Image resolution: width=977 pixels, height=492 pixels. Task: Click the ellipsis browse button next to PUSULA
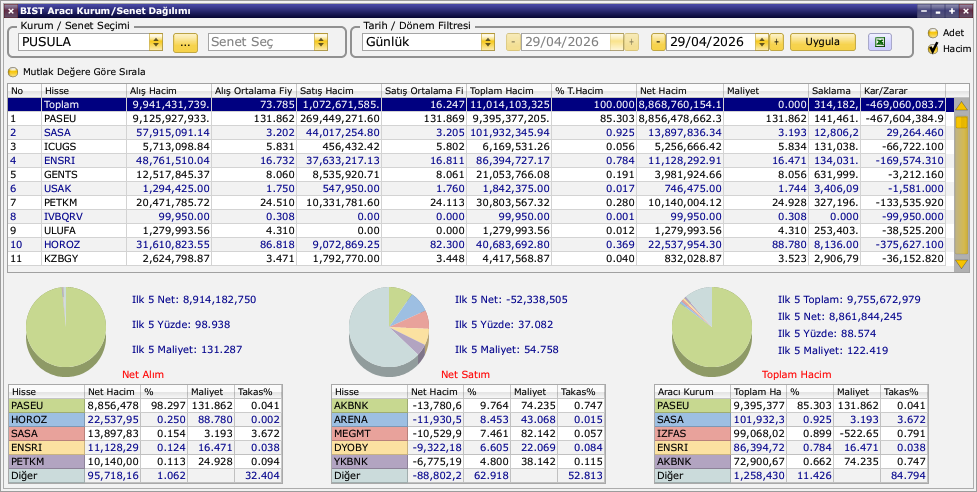pyautogui.click(x=185, y=42)
